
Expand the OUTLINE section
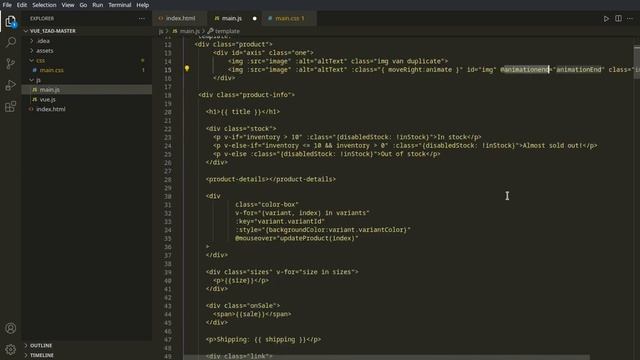point(87,345)
